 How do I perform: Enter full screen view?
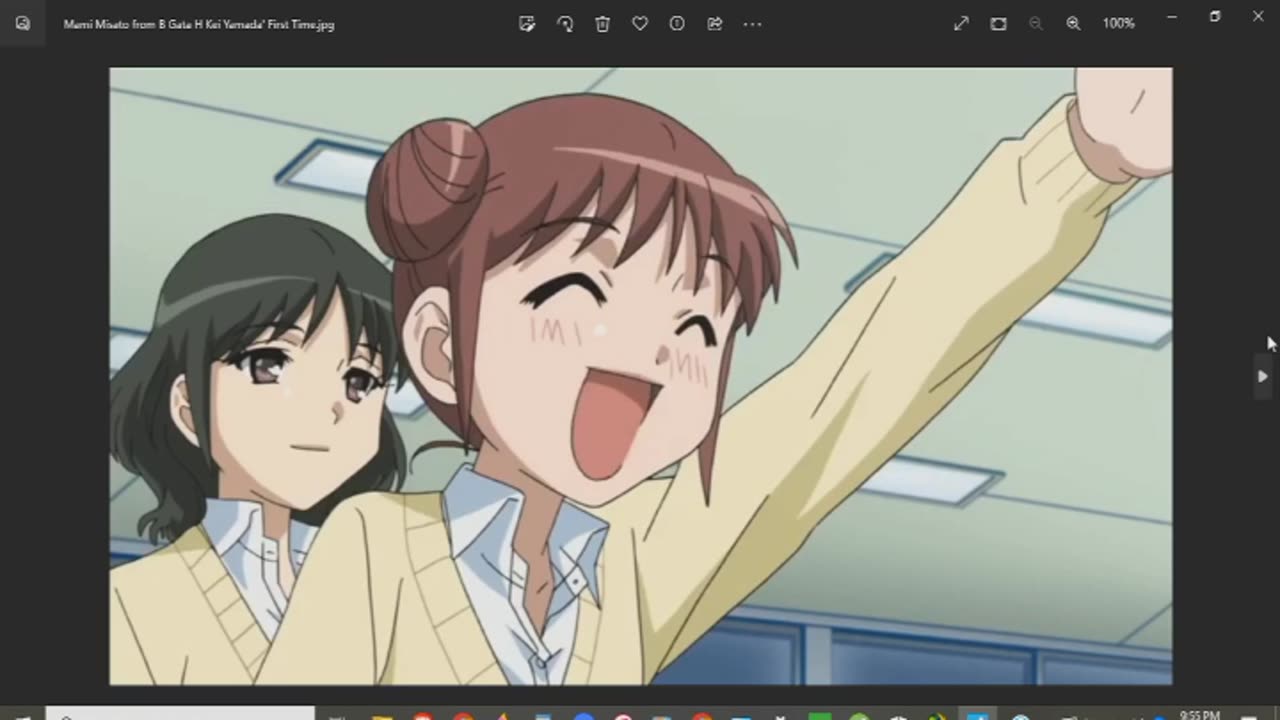[x=961, y=23]
